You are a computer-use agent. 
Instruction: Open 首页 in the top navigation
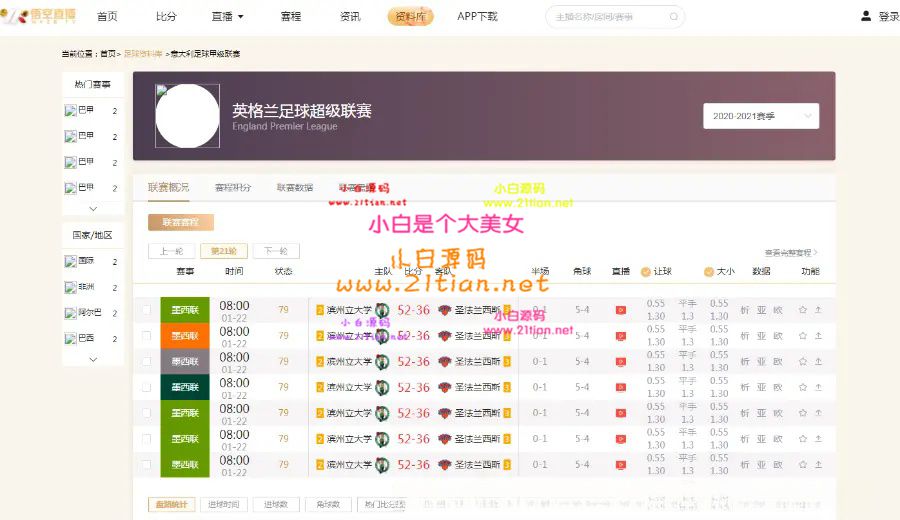pos(107,17)
